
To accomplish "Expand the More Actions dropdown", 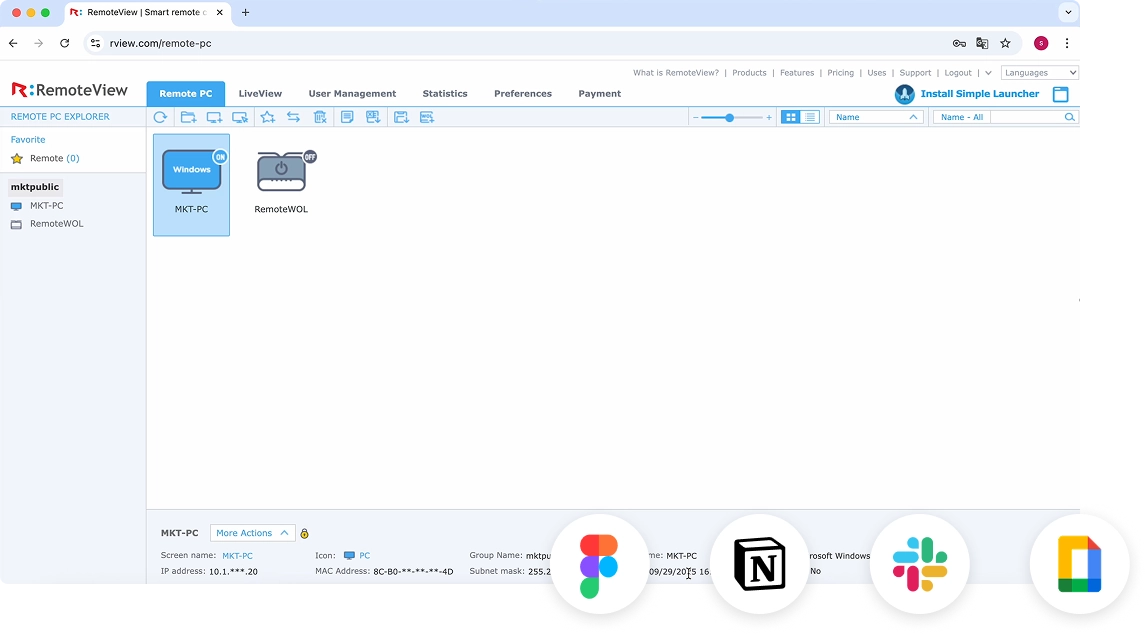I will tap(252, 533).
